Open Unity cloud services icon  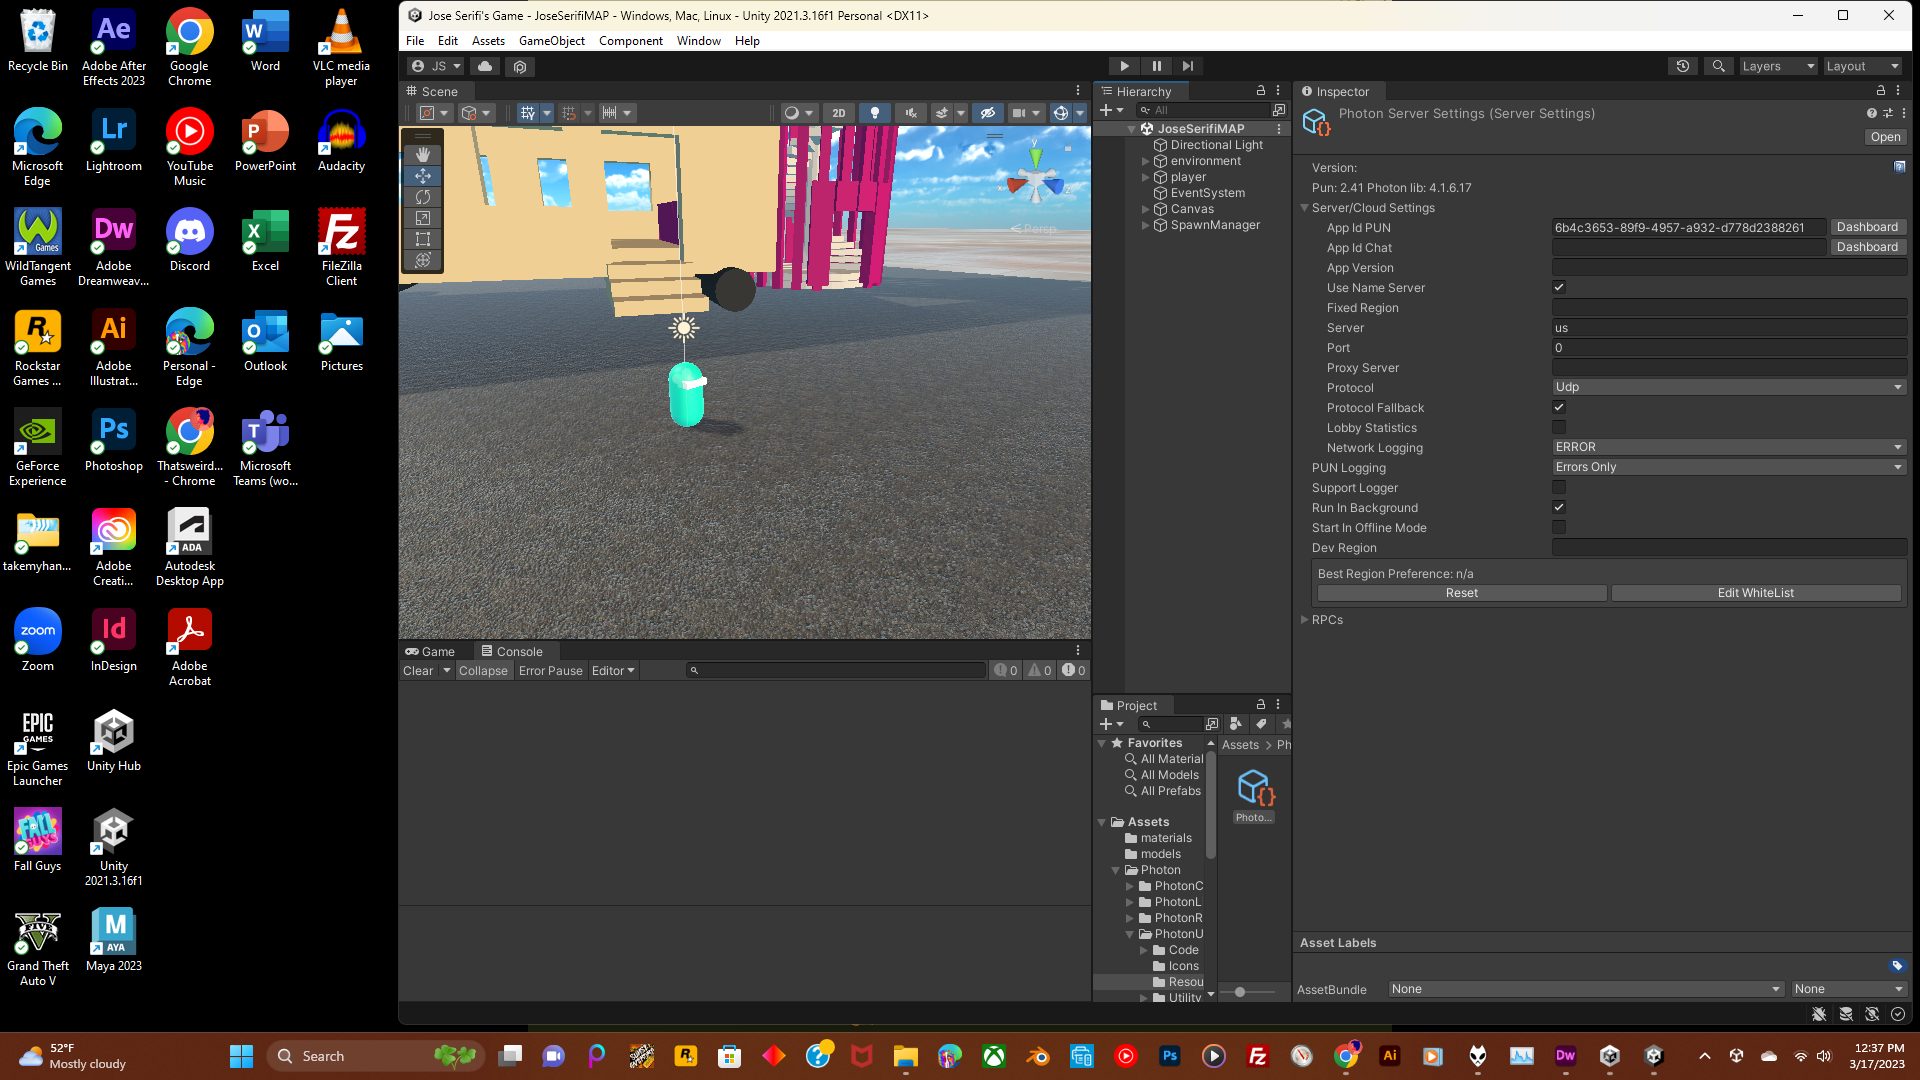[x=485, y=66]
